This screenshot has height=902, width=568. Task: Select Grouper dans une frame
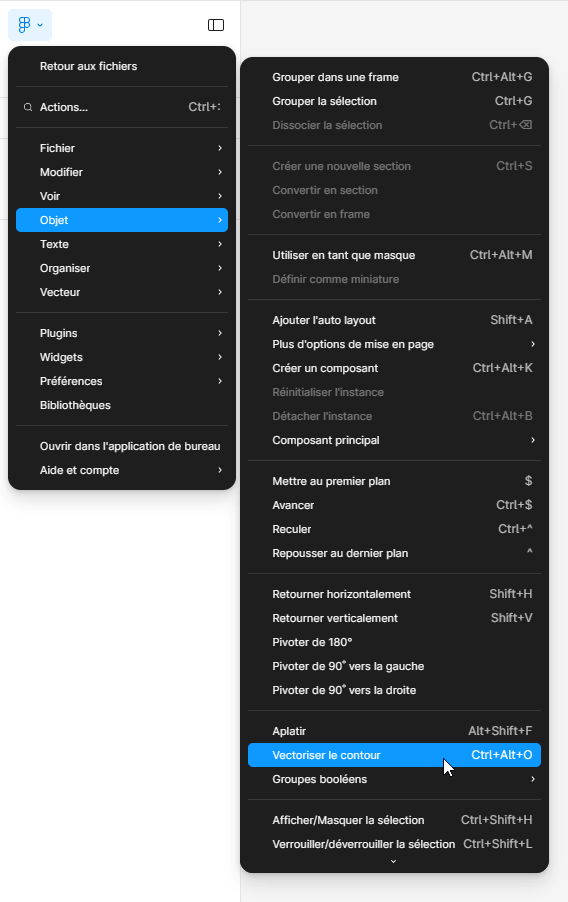[394, 77]
